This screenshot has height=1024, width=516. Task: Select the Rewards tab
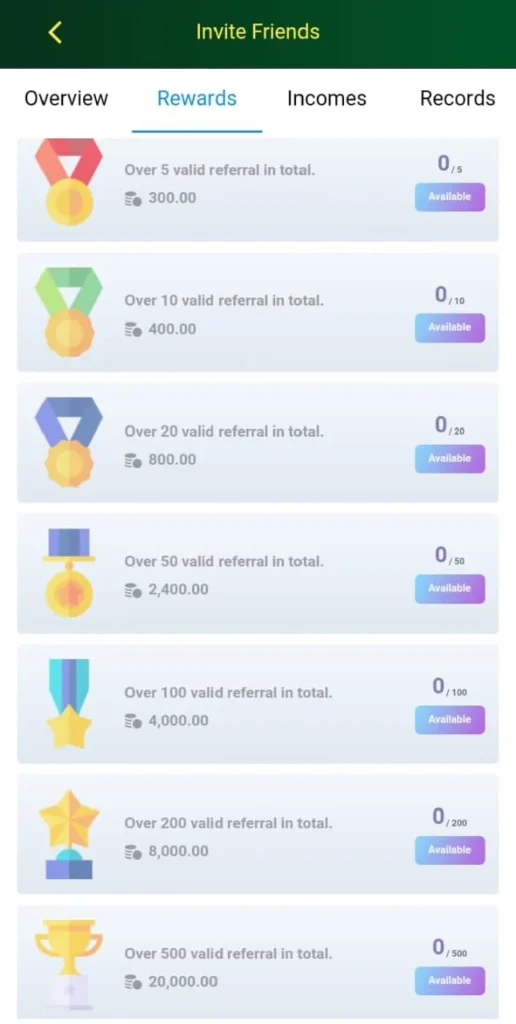pos(197,99)
